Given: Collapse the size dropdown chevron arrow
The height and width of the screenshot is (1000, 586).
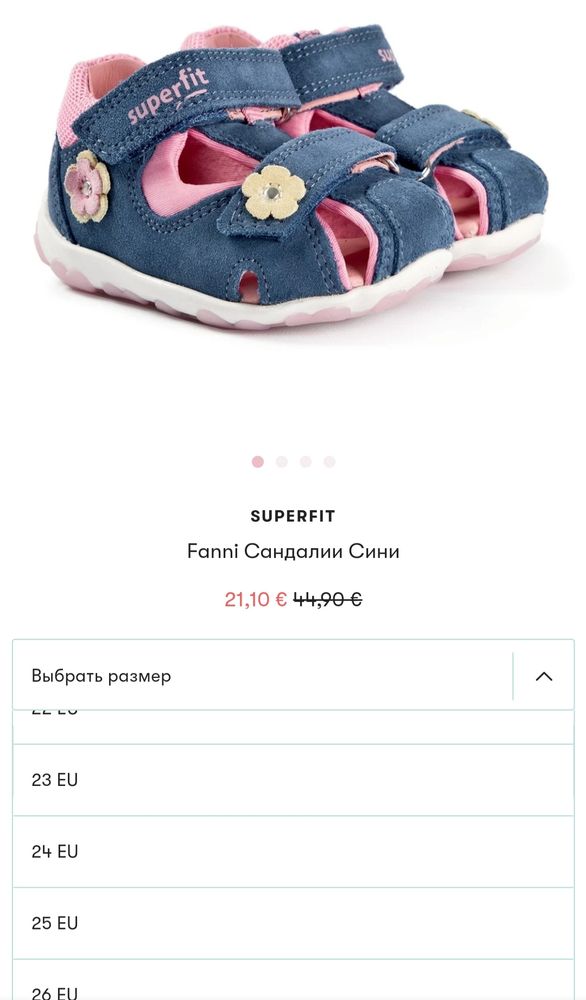Looking at the screenshot, I should [543, 676].
